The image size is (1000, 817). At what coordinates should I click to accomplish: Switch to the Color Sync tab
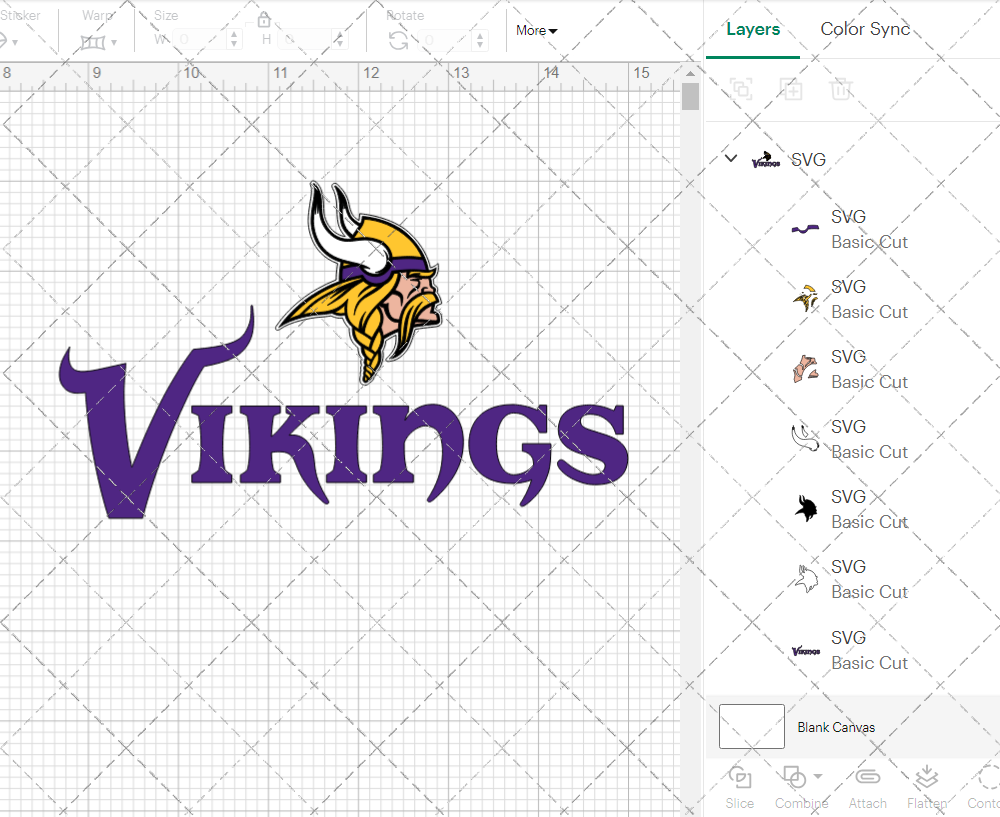[865, 29]
